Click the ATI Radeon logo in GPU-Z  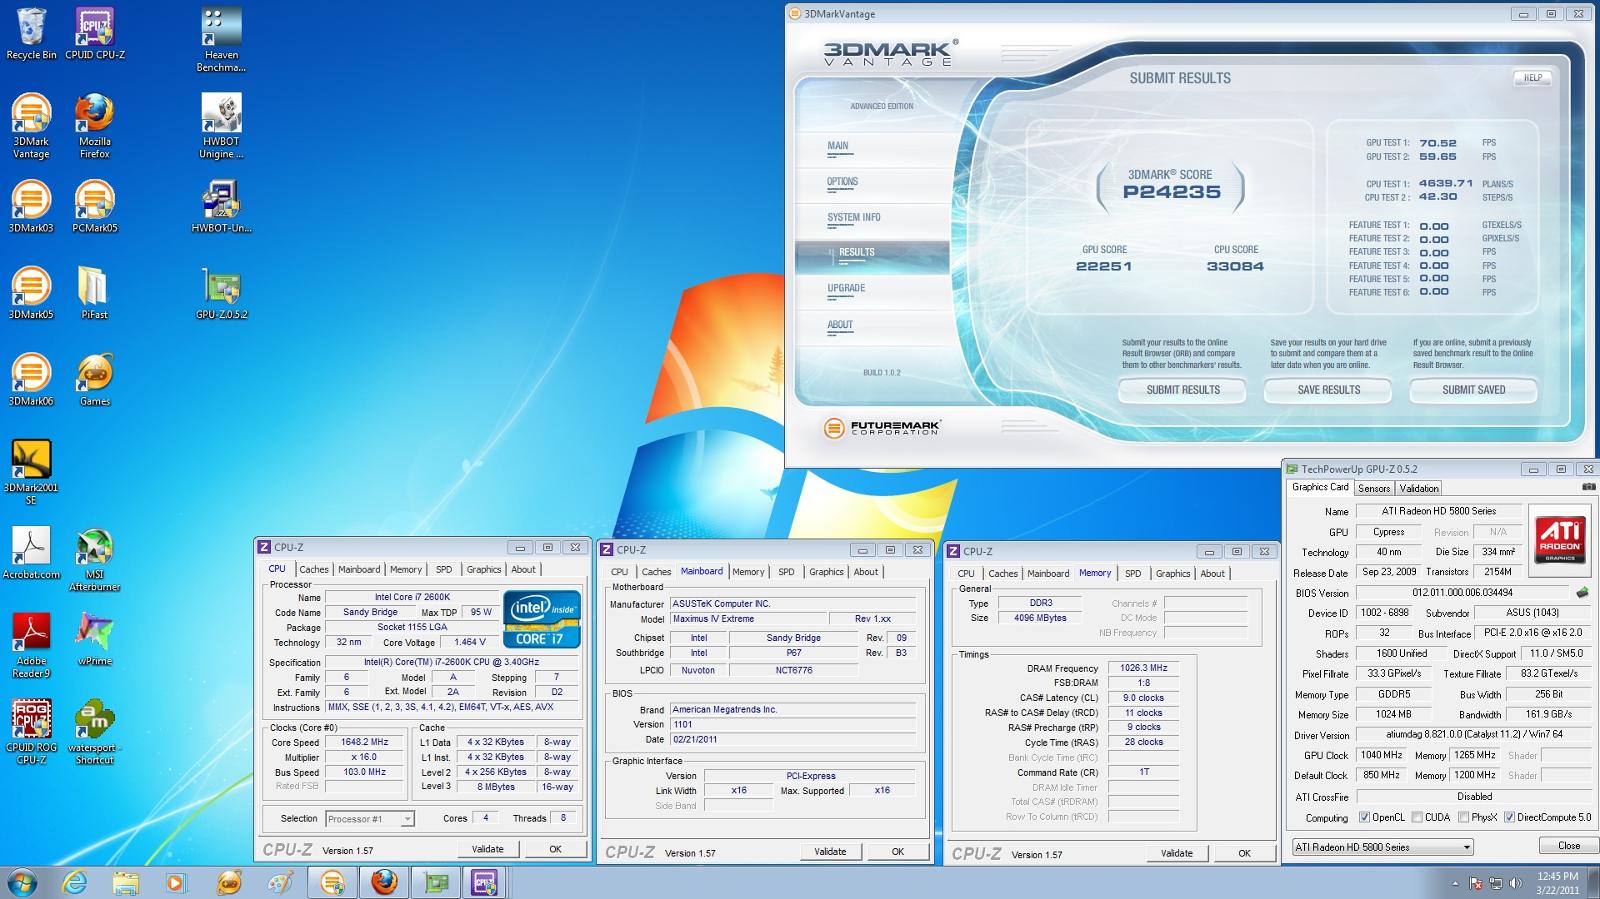point(1560,539)
